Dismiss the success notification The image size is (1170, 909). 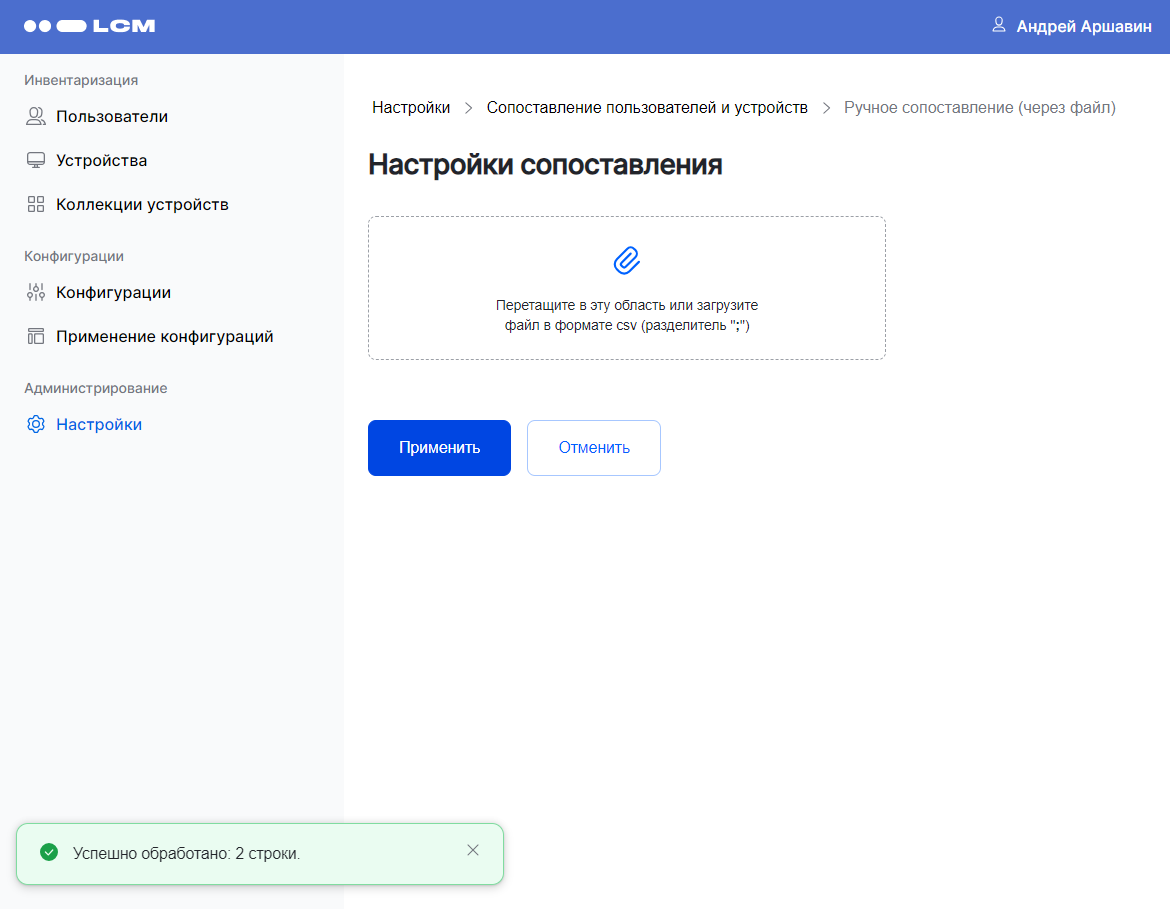click(473, 850)
